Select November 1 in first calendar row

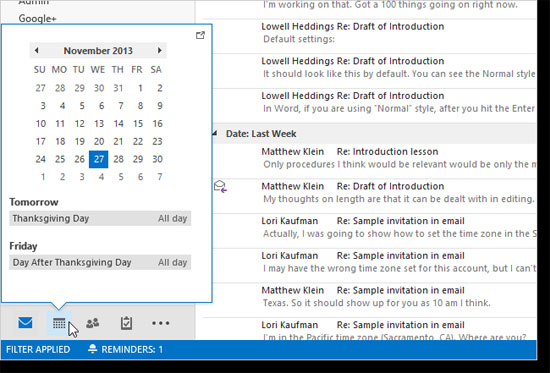140,88
